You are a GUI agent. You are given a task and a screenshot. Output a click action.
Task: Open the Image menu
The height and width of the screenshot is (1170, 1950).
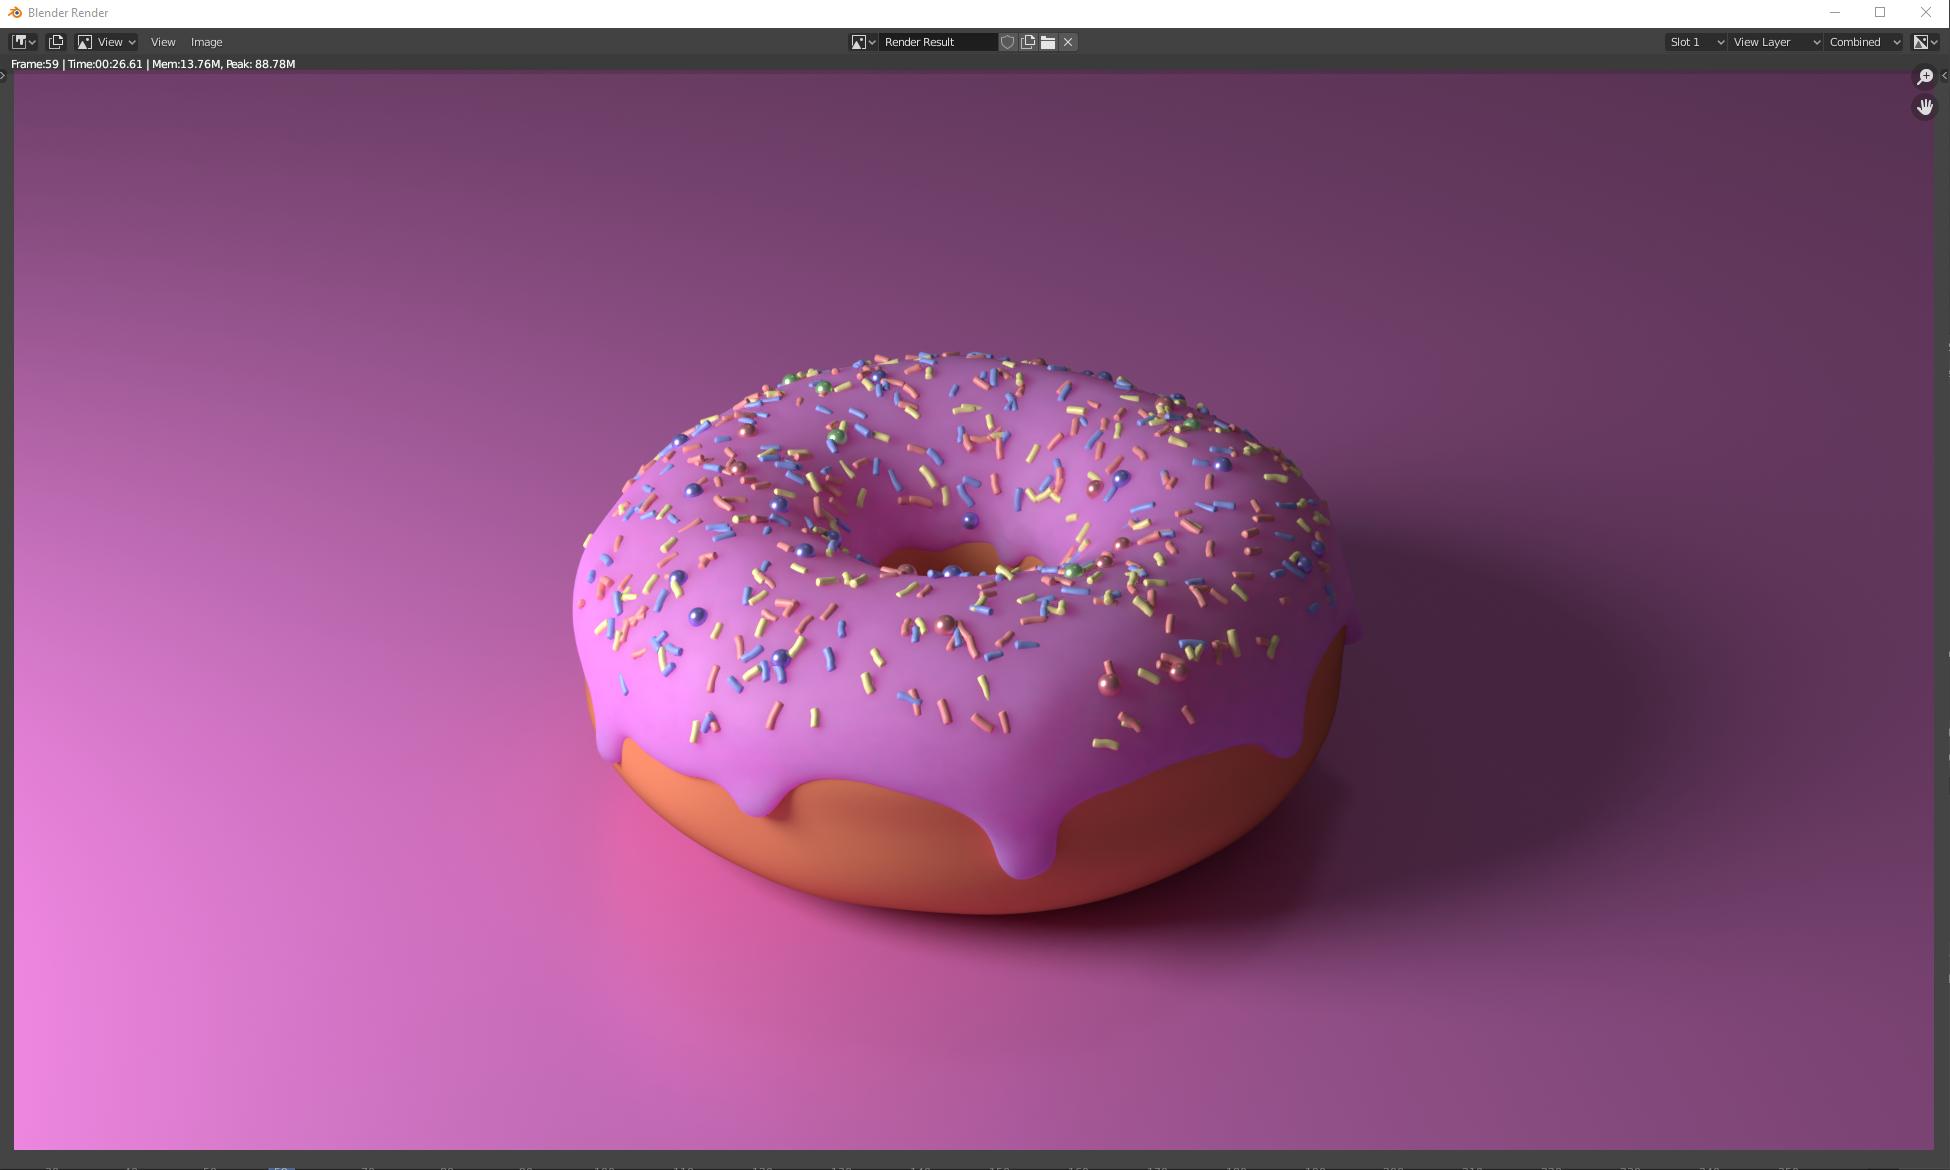pyautogui.click(x=206, y=42)
